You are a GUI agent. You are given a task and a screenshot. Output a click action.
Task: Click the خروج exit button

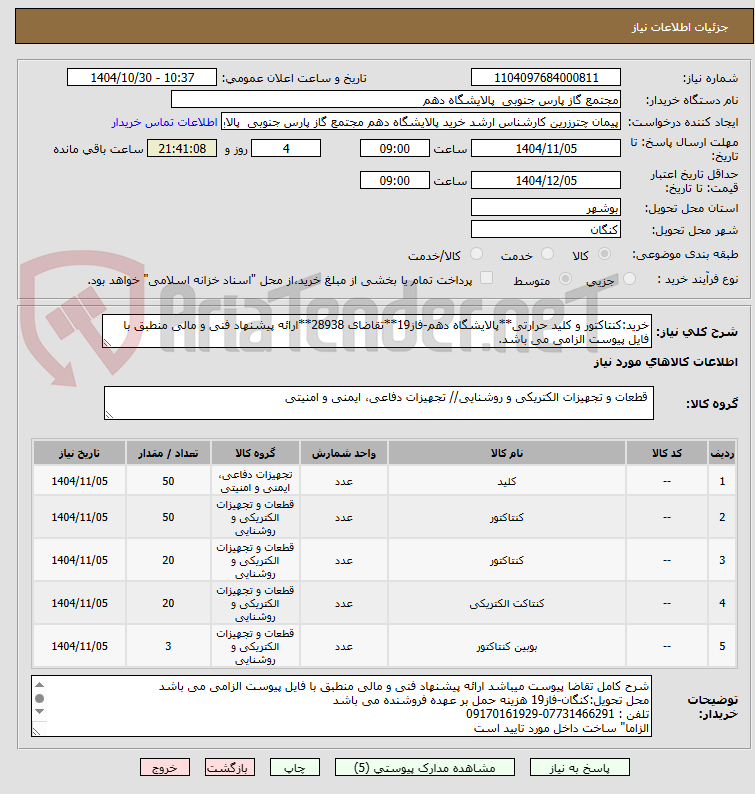coord(165,768)
